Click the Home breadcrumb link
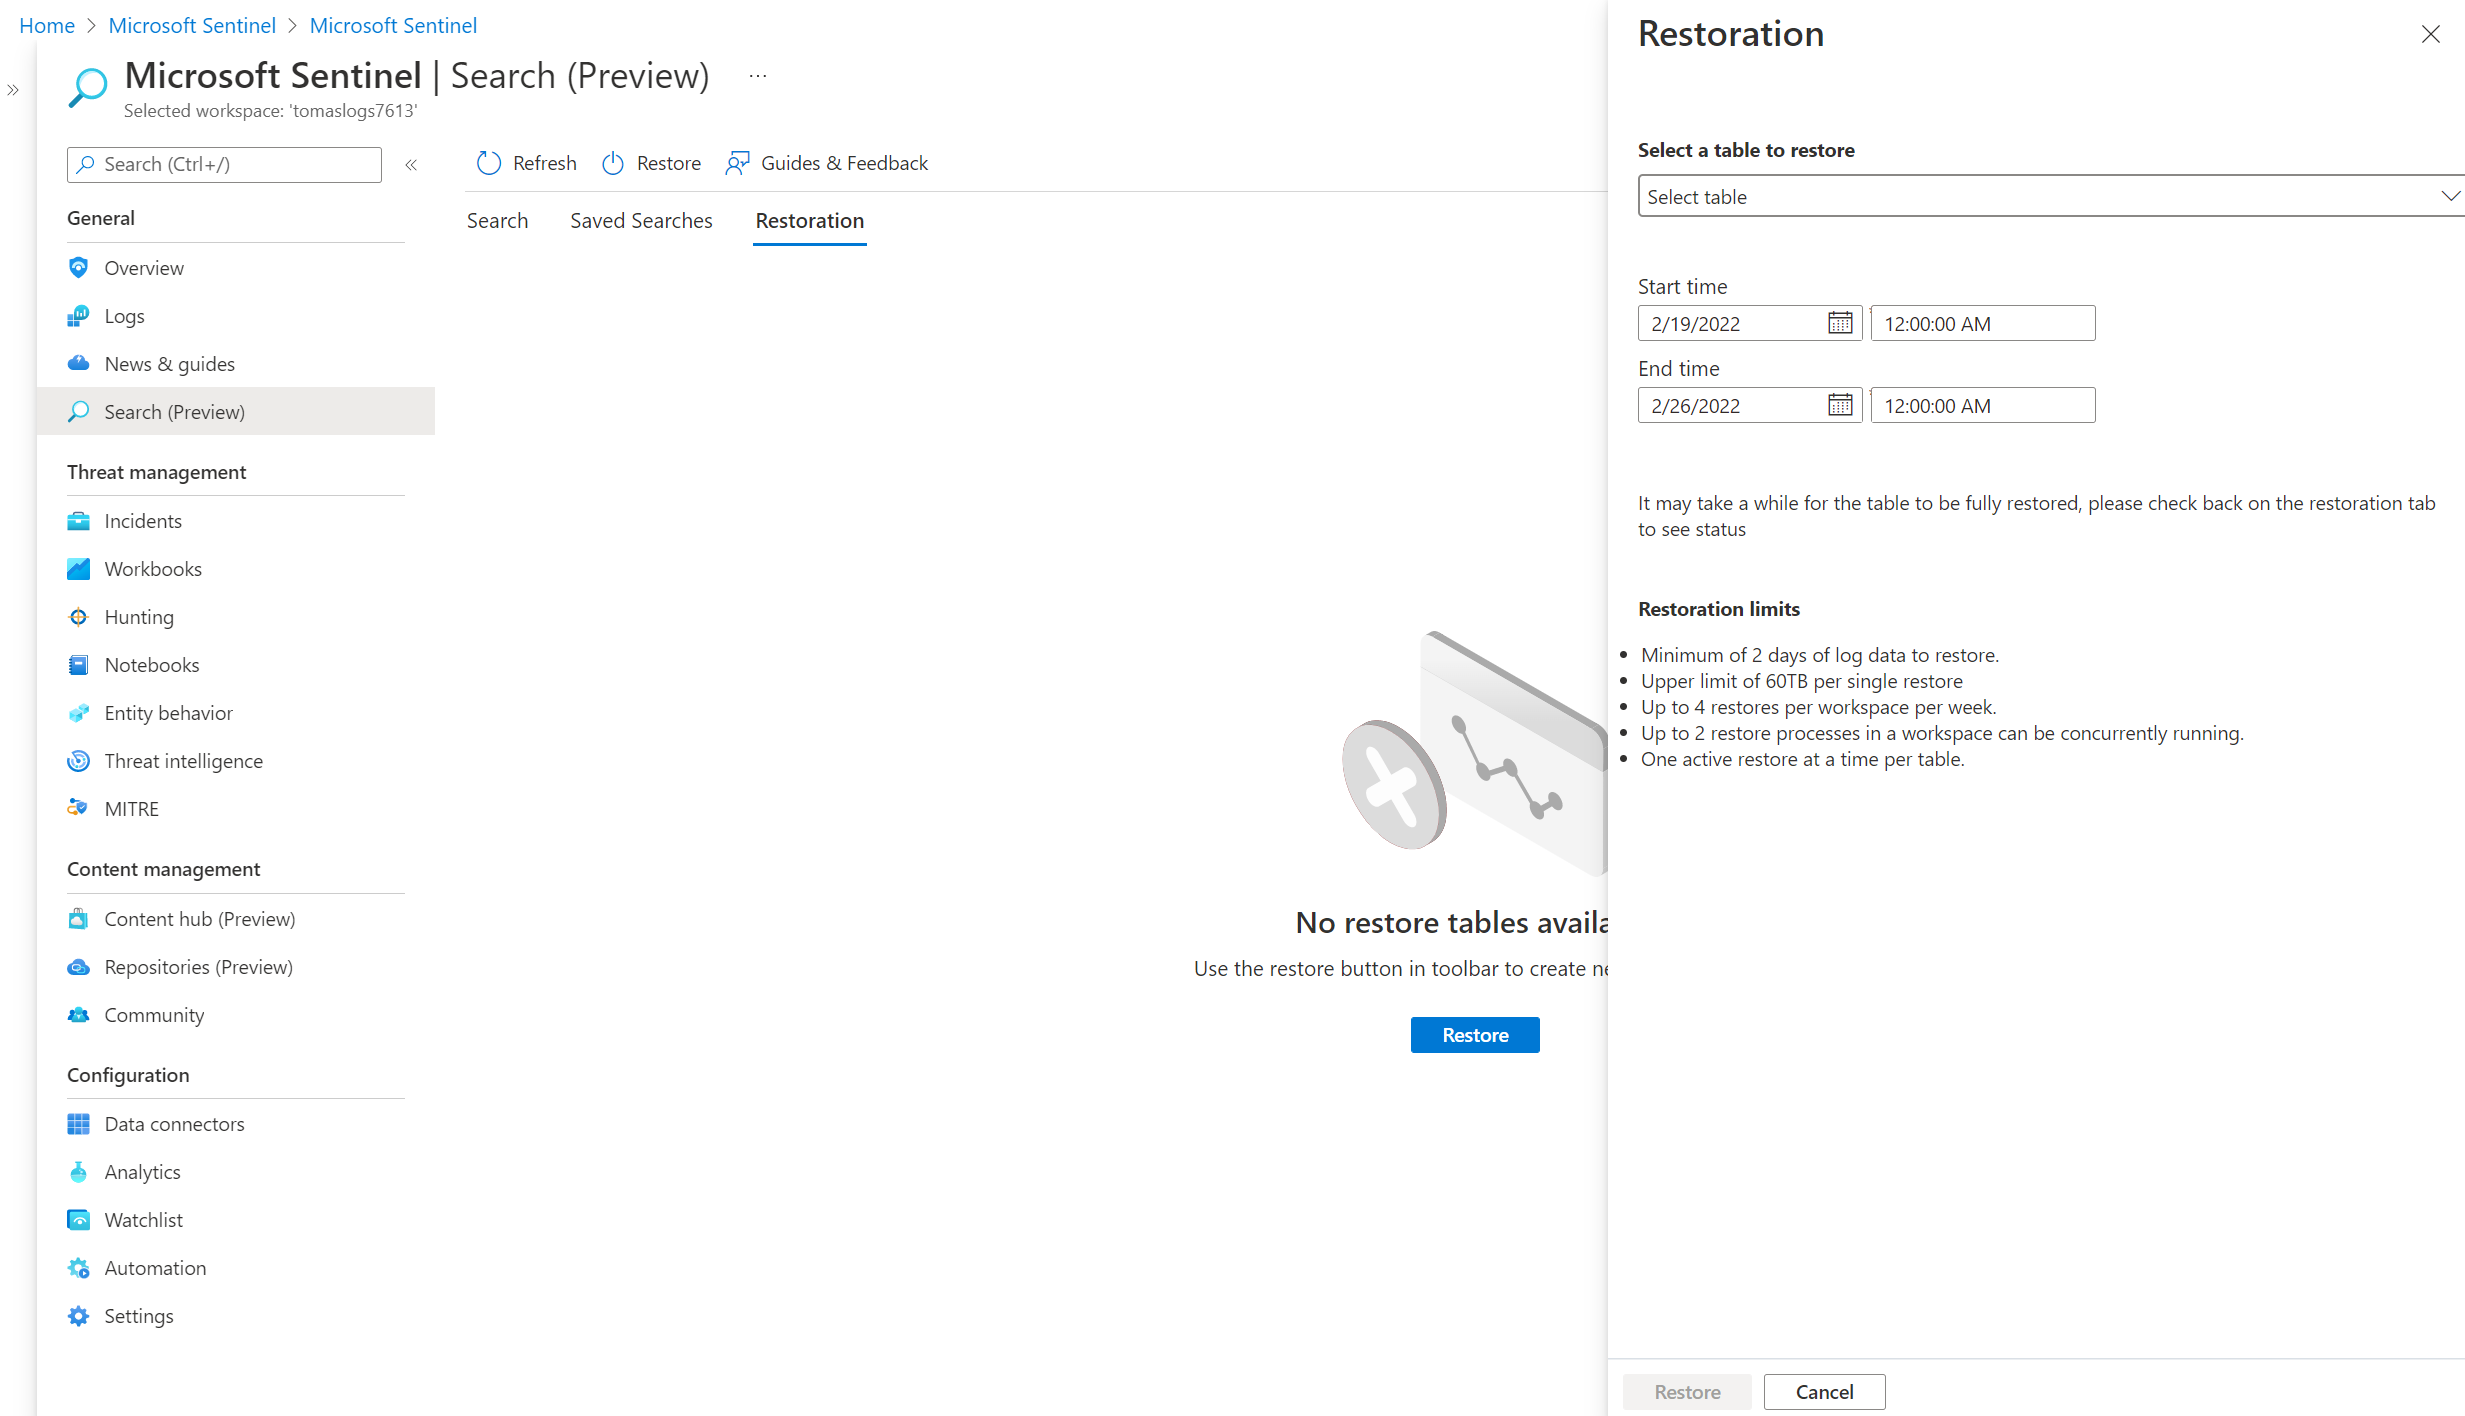The image size is (2465, 1416). coord(47,26)
